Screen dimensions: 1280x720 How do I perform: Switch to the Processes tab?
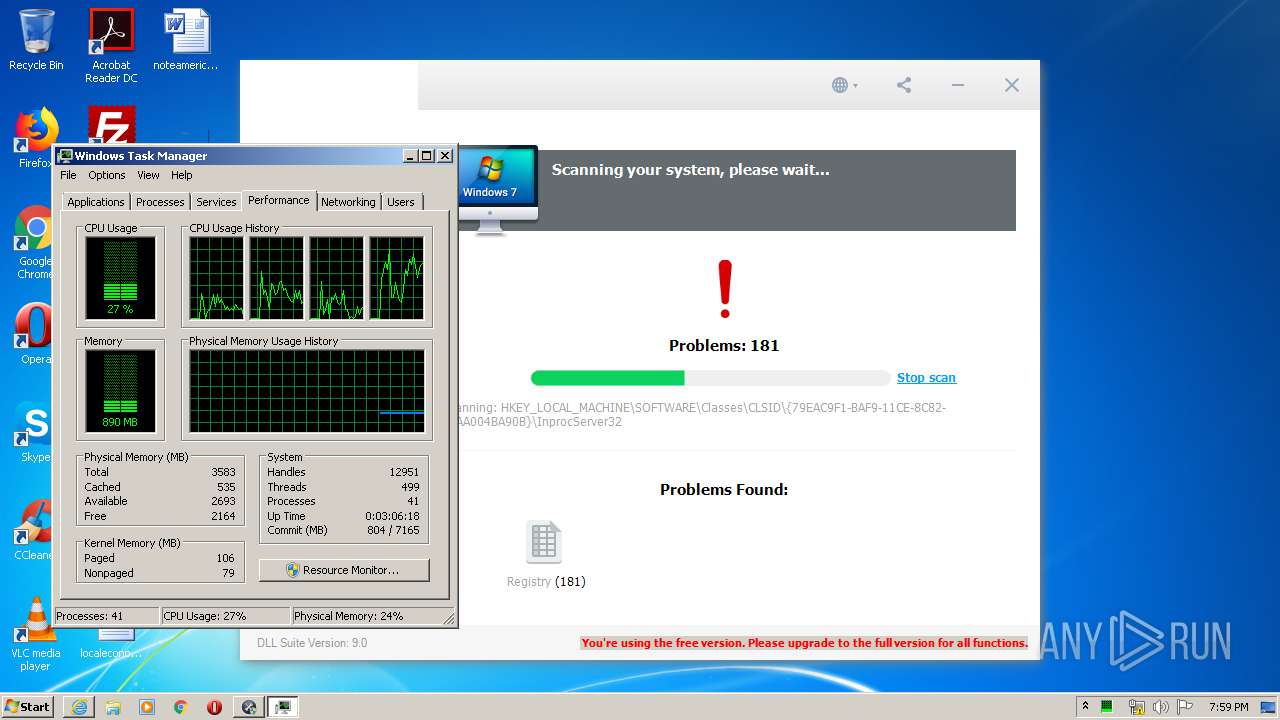160,202
